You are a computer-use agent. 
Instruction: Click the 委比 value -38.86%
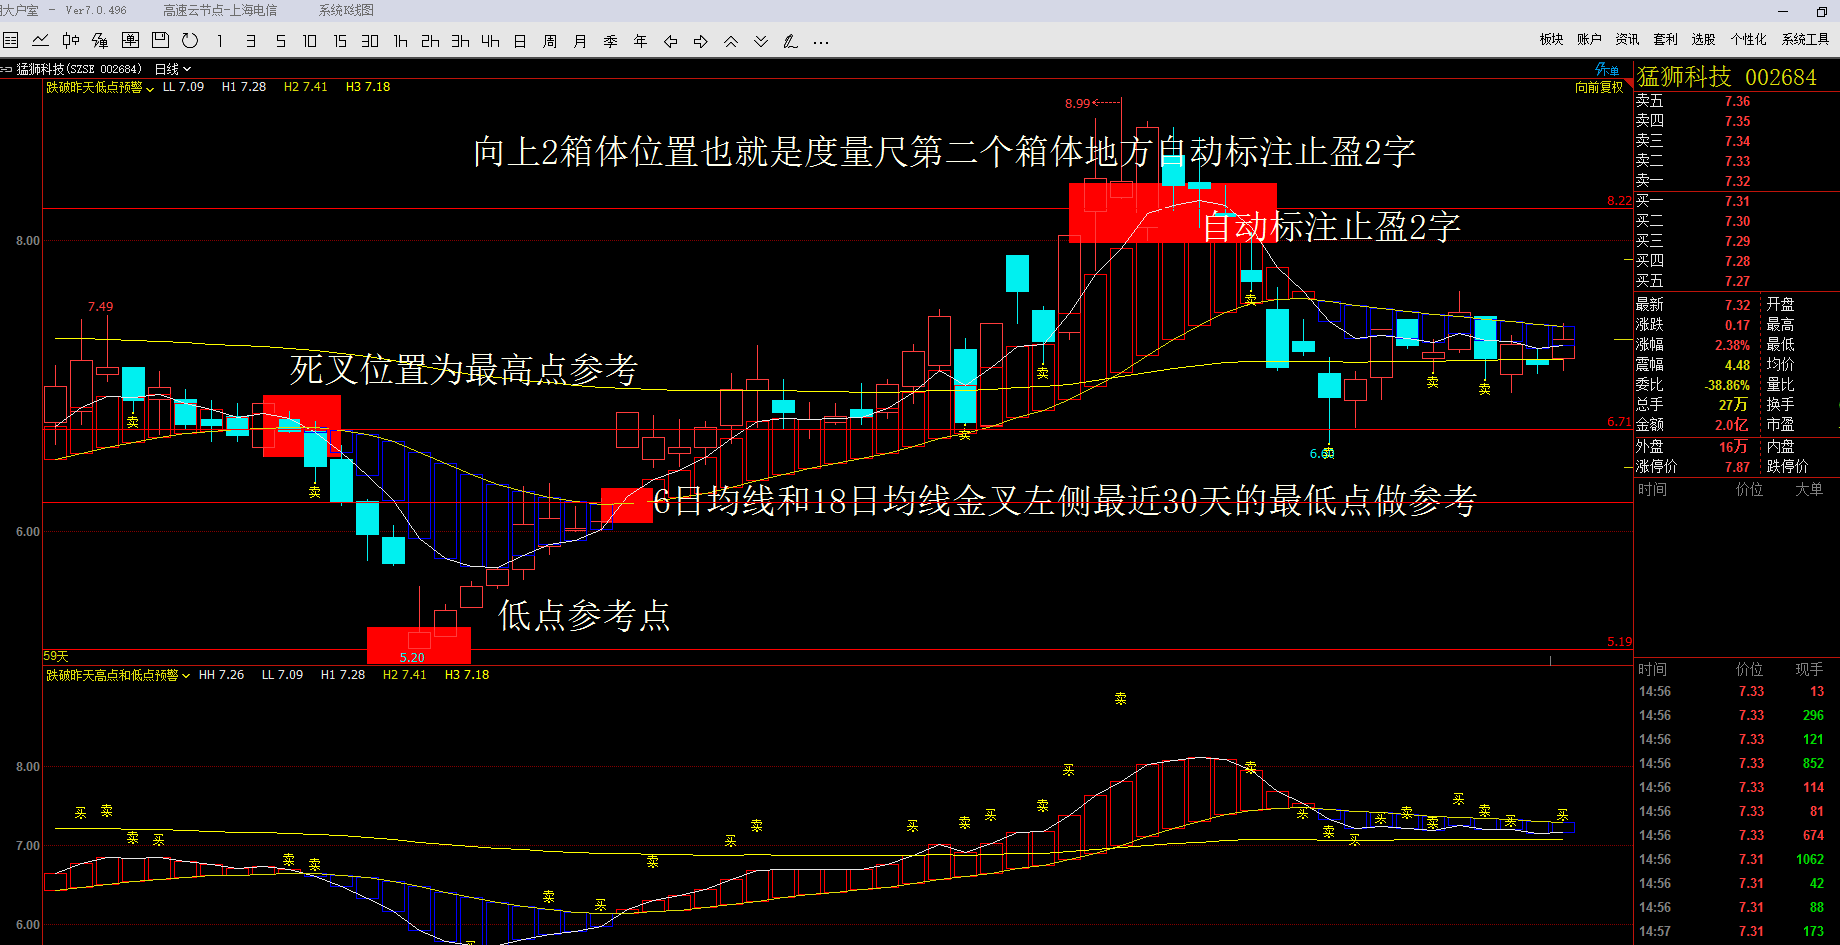coord(1728,385)
